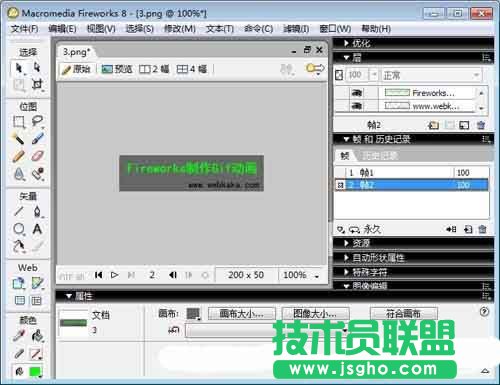Add a new frame with the plus-frame icon

point(468,229)
